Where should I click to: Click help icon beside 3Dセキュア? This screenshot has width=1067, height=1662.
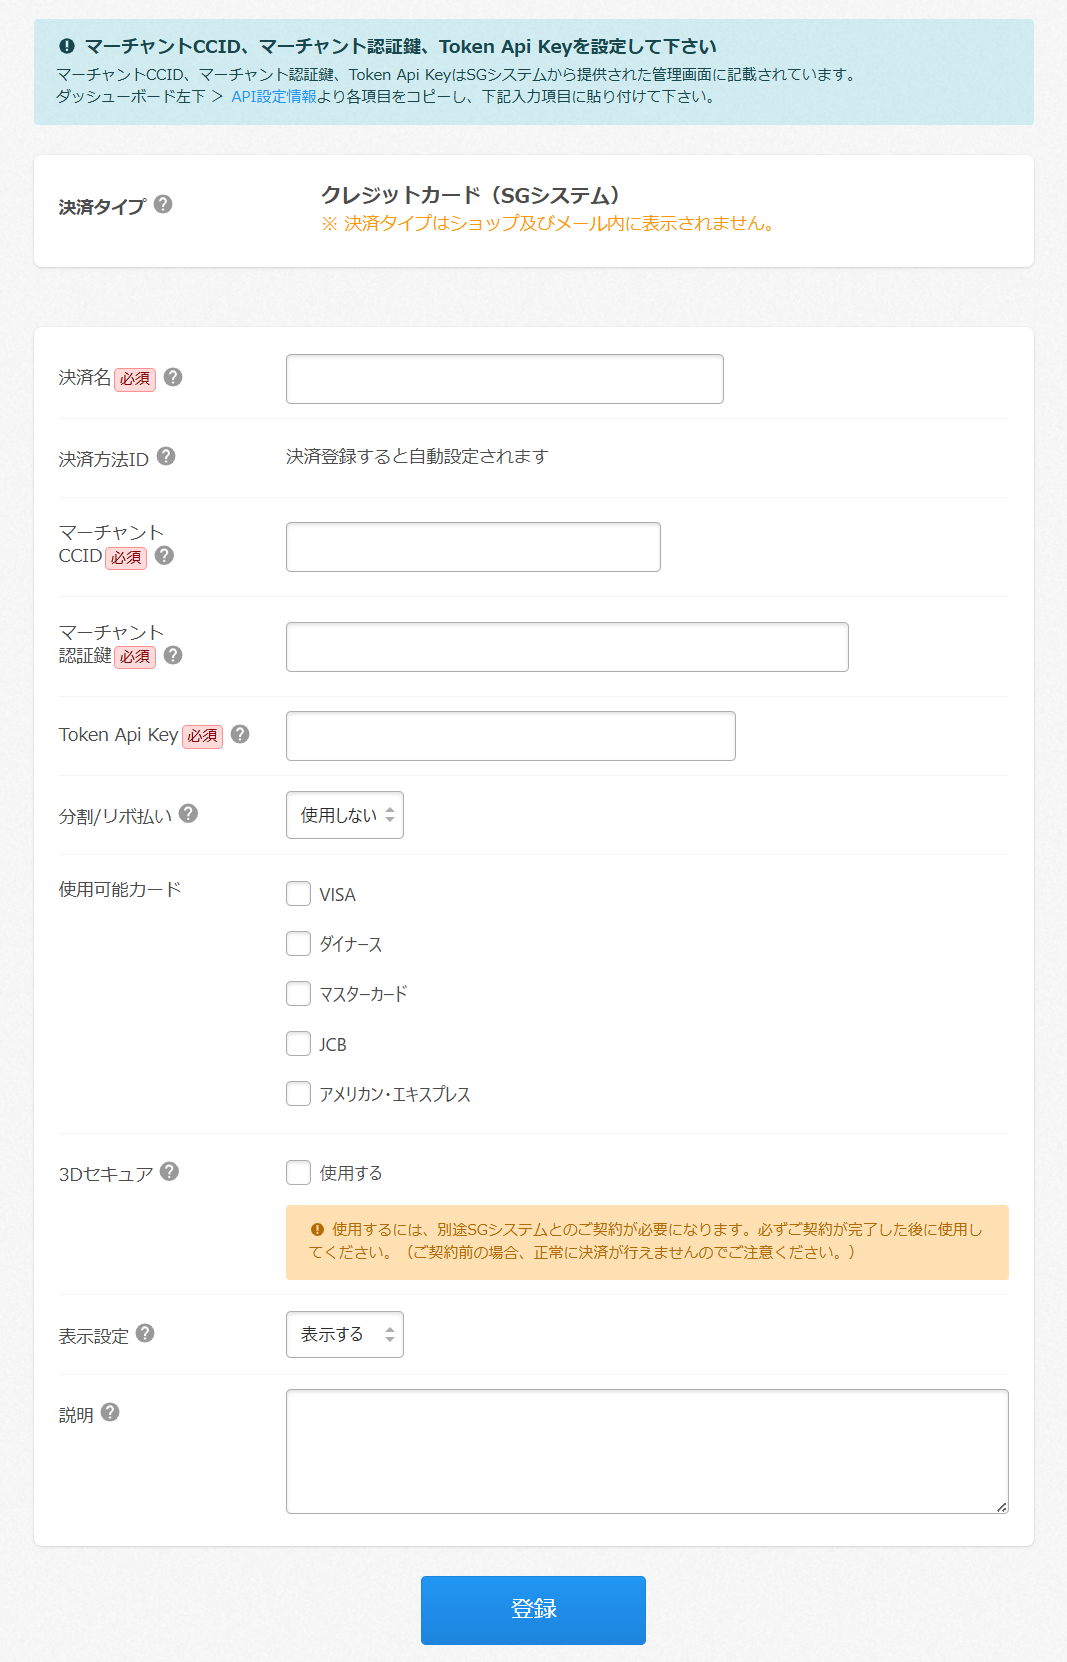169,1171
